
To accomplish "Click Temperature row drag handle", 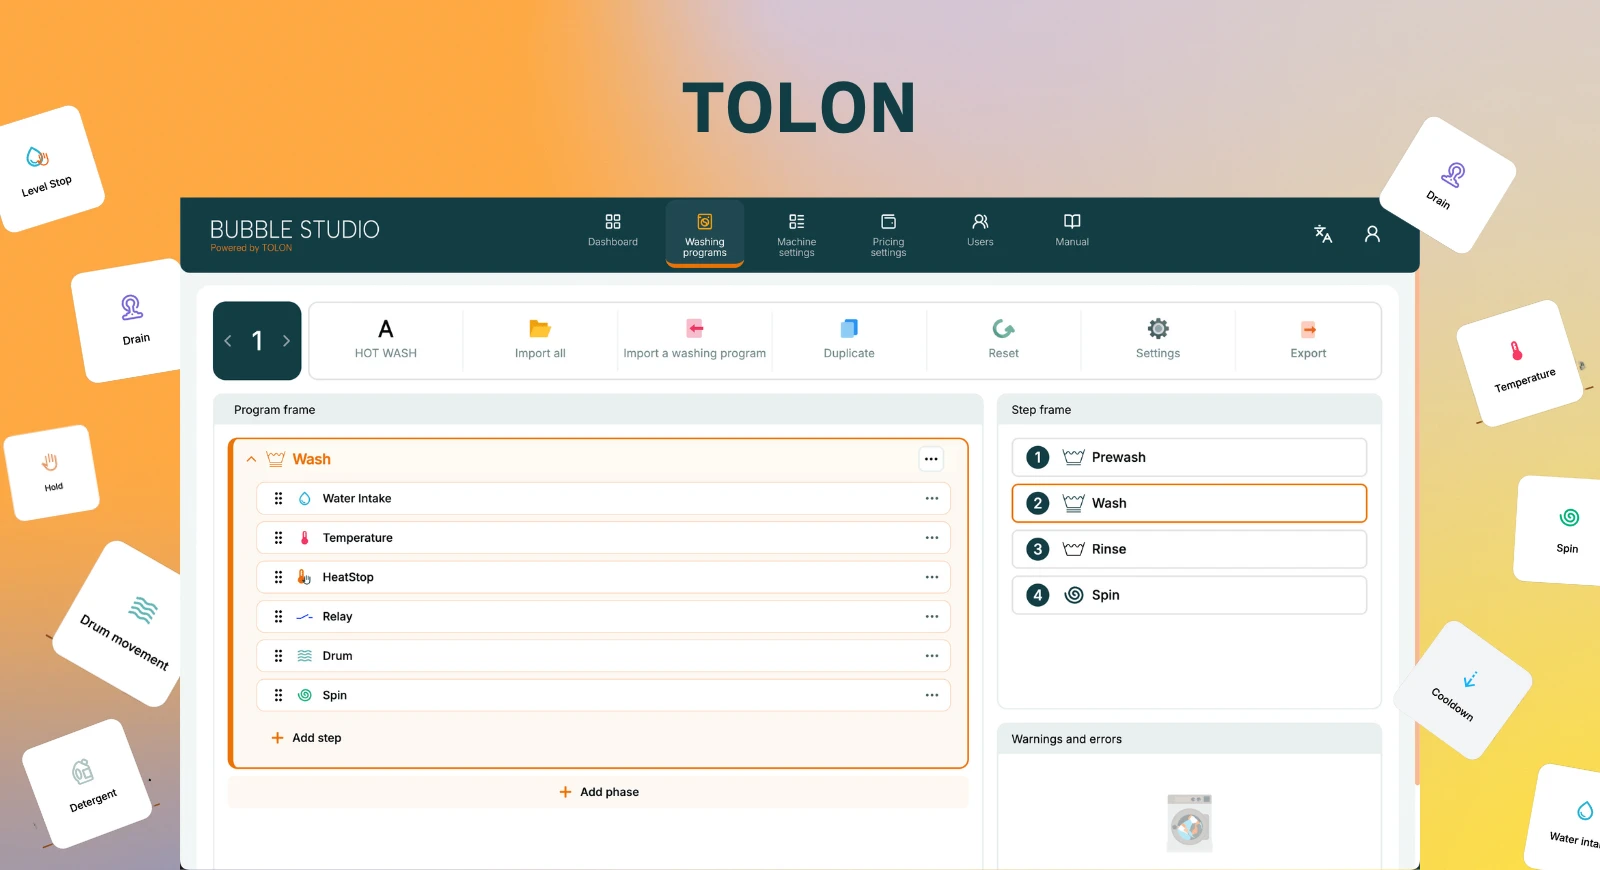I will (278, 538).
